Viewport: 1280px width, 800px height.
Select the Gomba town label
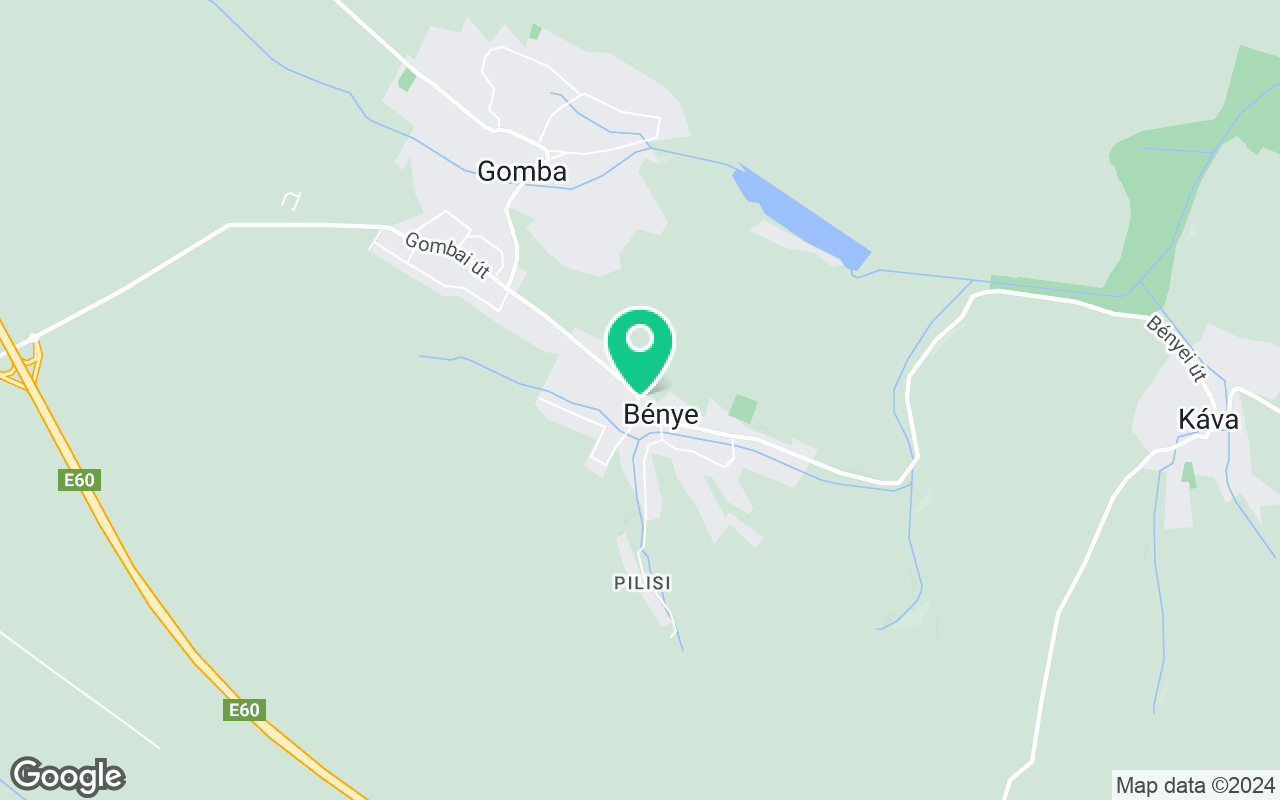(522, 171)
